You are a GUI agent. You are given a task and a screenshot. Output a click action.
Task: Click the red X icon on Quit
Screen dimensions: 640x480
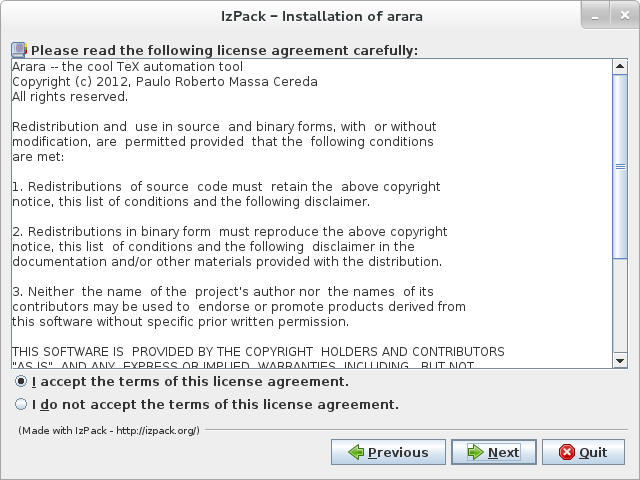point(567,452)
